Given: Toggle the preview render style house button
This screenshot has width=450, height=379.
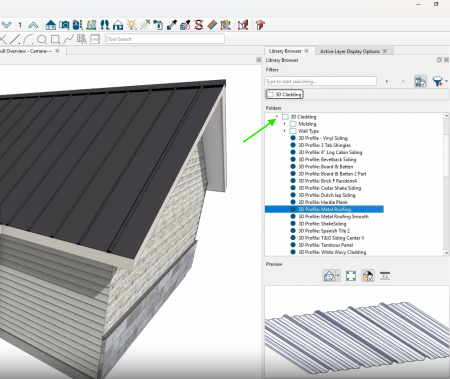Looking at the screenshot, I should 329,276.
